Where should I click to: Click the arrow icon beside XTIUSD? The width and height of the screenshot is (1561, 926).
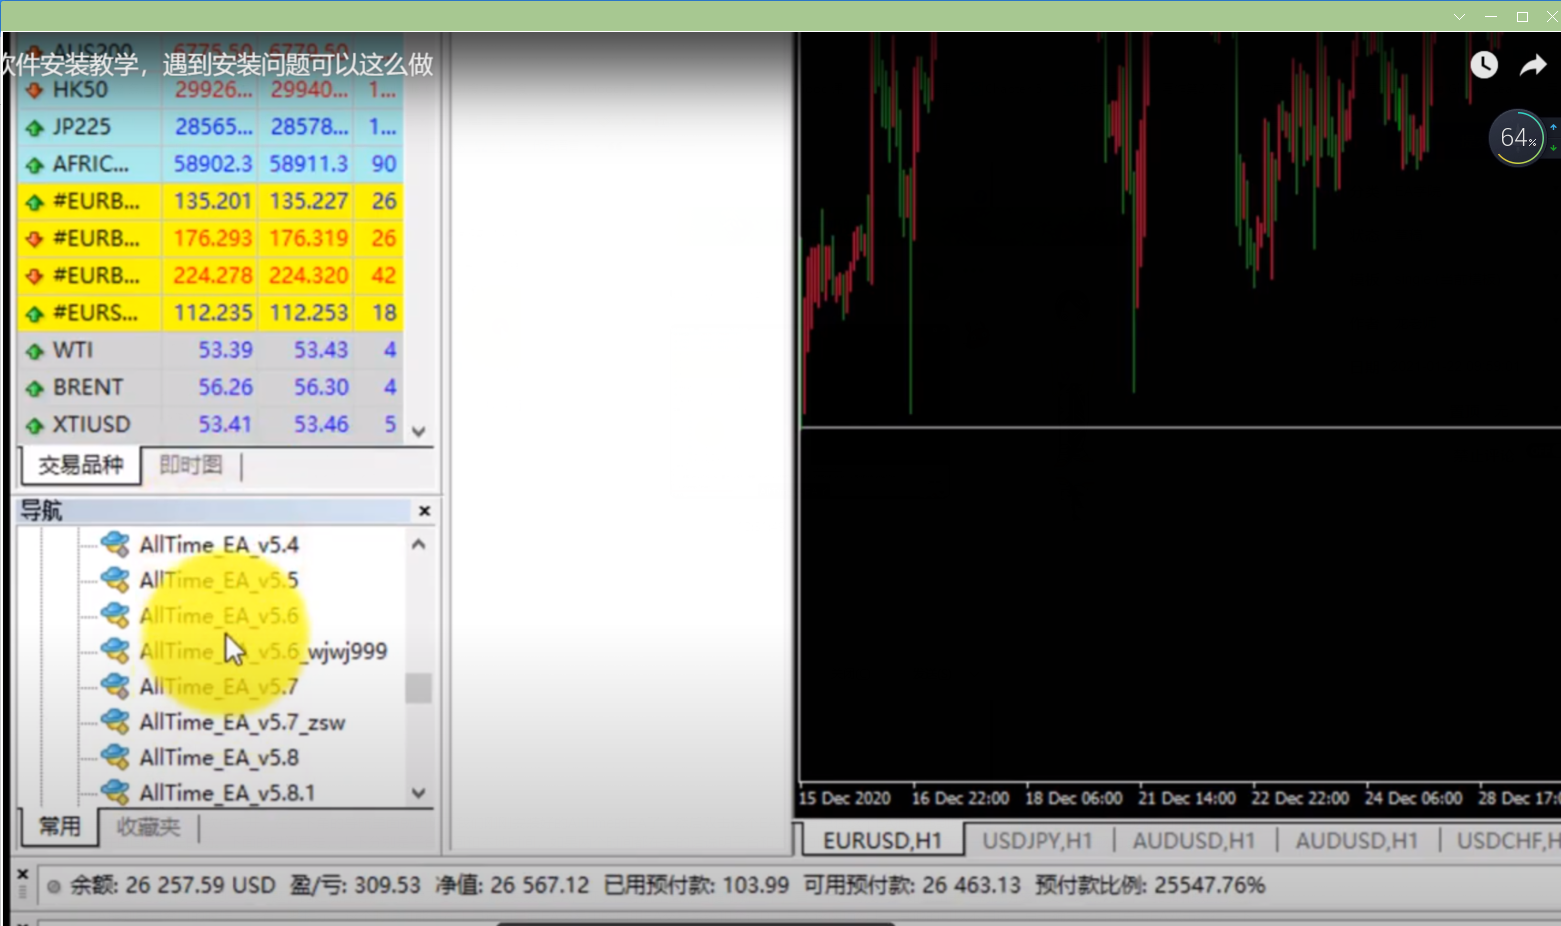pos(35,425)
